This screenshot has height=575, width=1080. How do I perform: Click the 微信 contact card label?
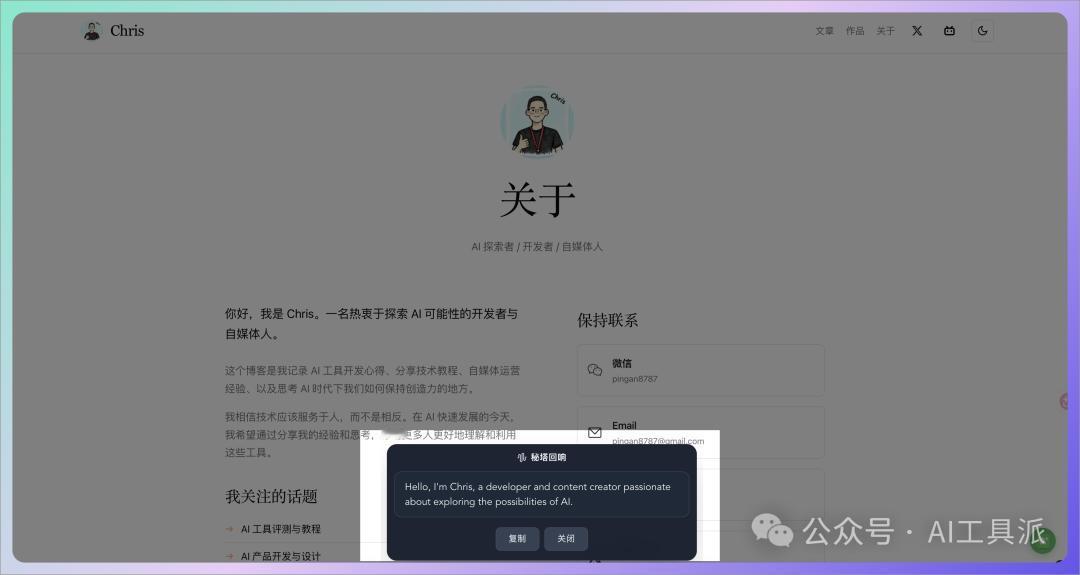tap(621, 363)
